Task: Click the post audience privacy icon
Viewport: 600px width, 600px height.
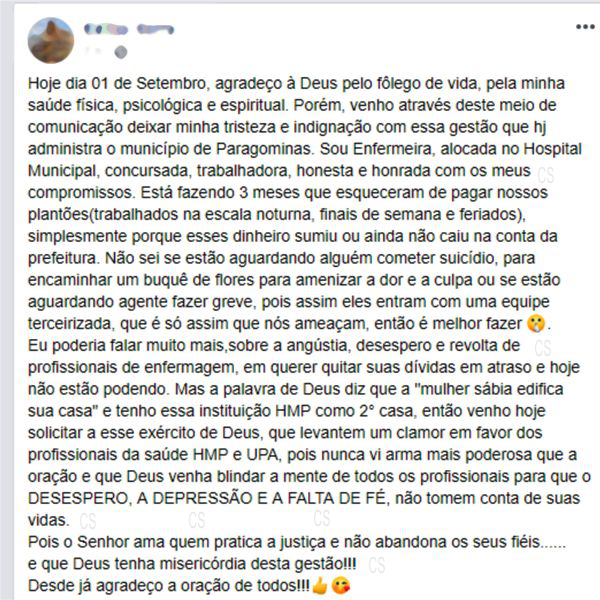Action: 121,52
